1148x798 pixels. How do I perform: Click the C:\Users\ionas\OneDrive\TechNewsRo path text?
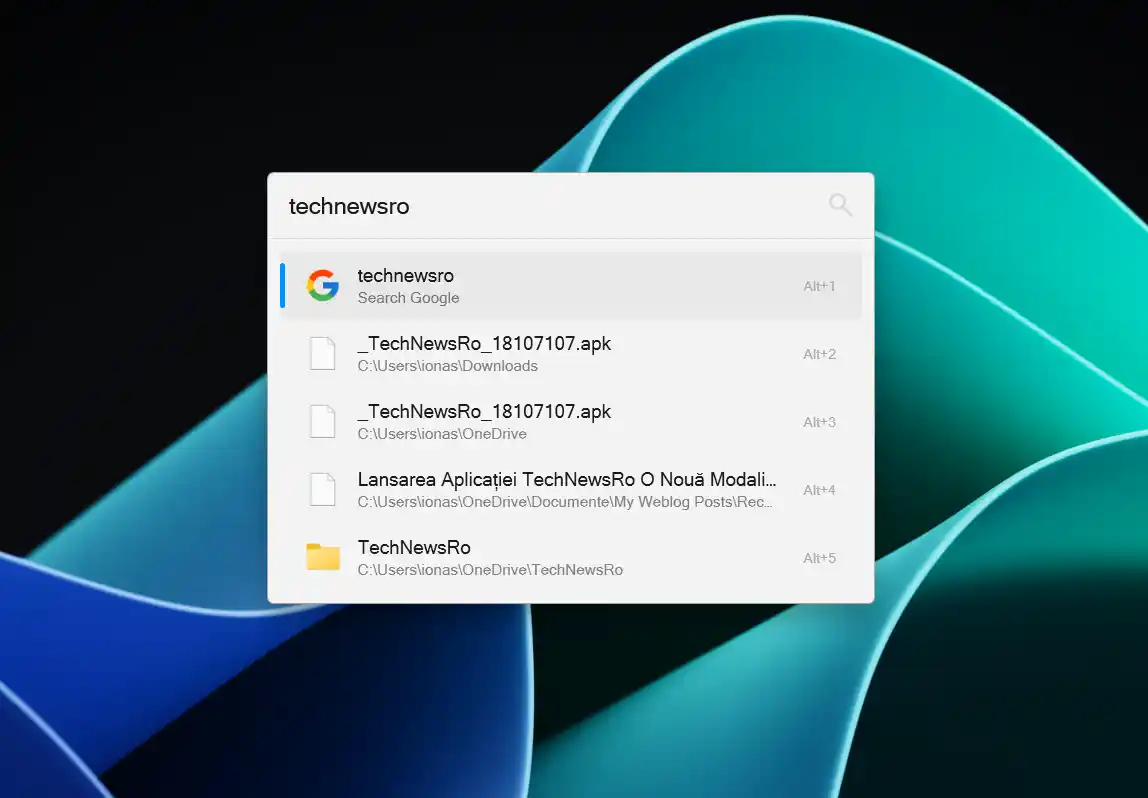coord(490,570)
